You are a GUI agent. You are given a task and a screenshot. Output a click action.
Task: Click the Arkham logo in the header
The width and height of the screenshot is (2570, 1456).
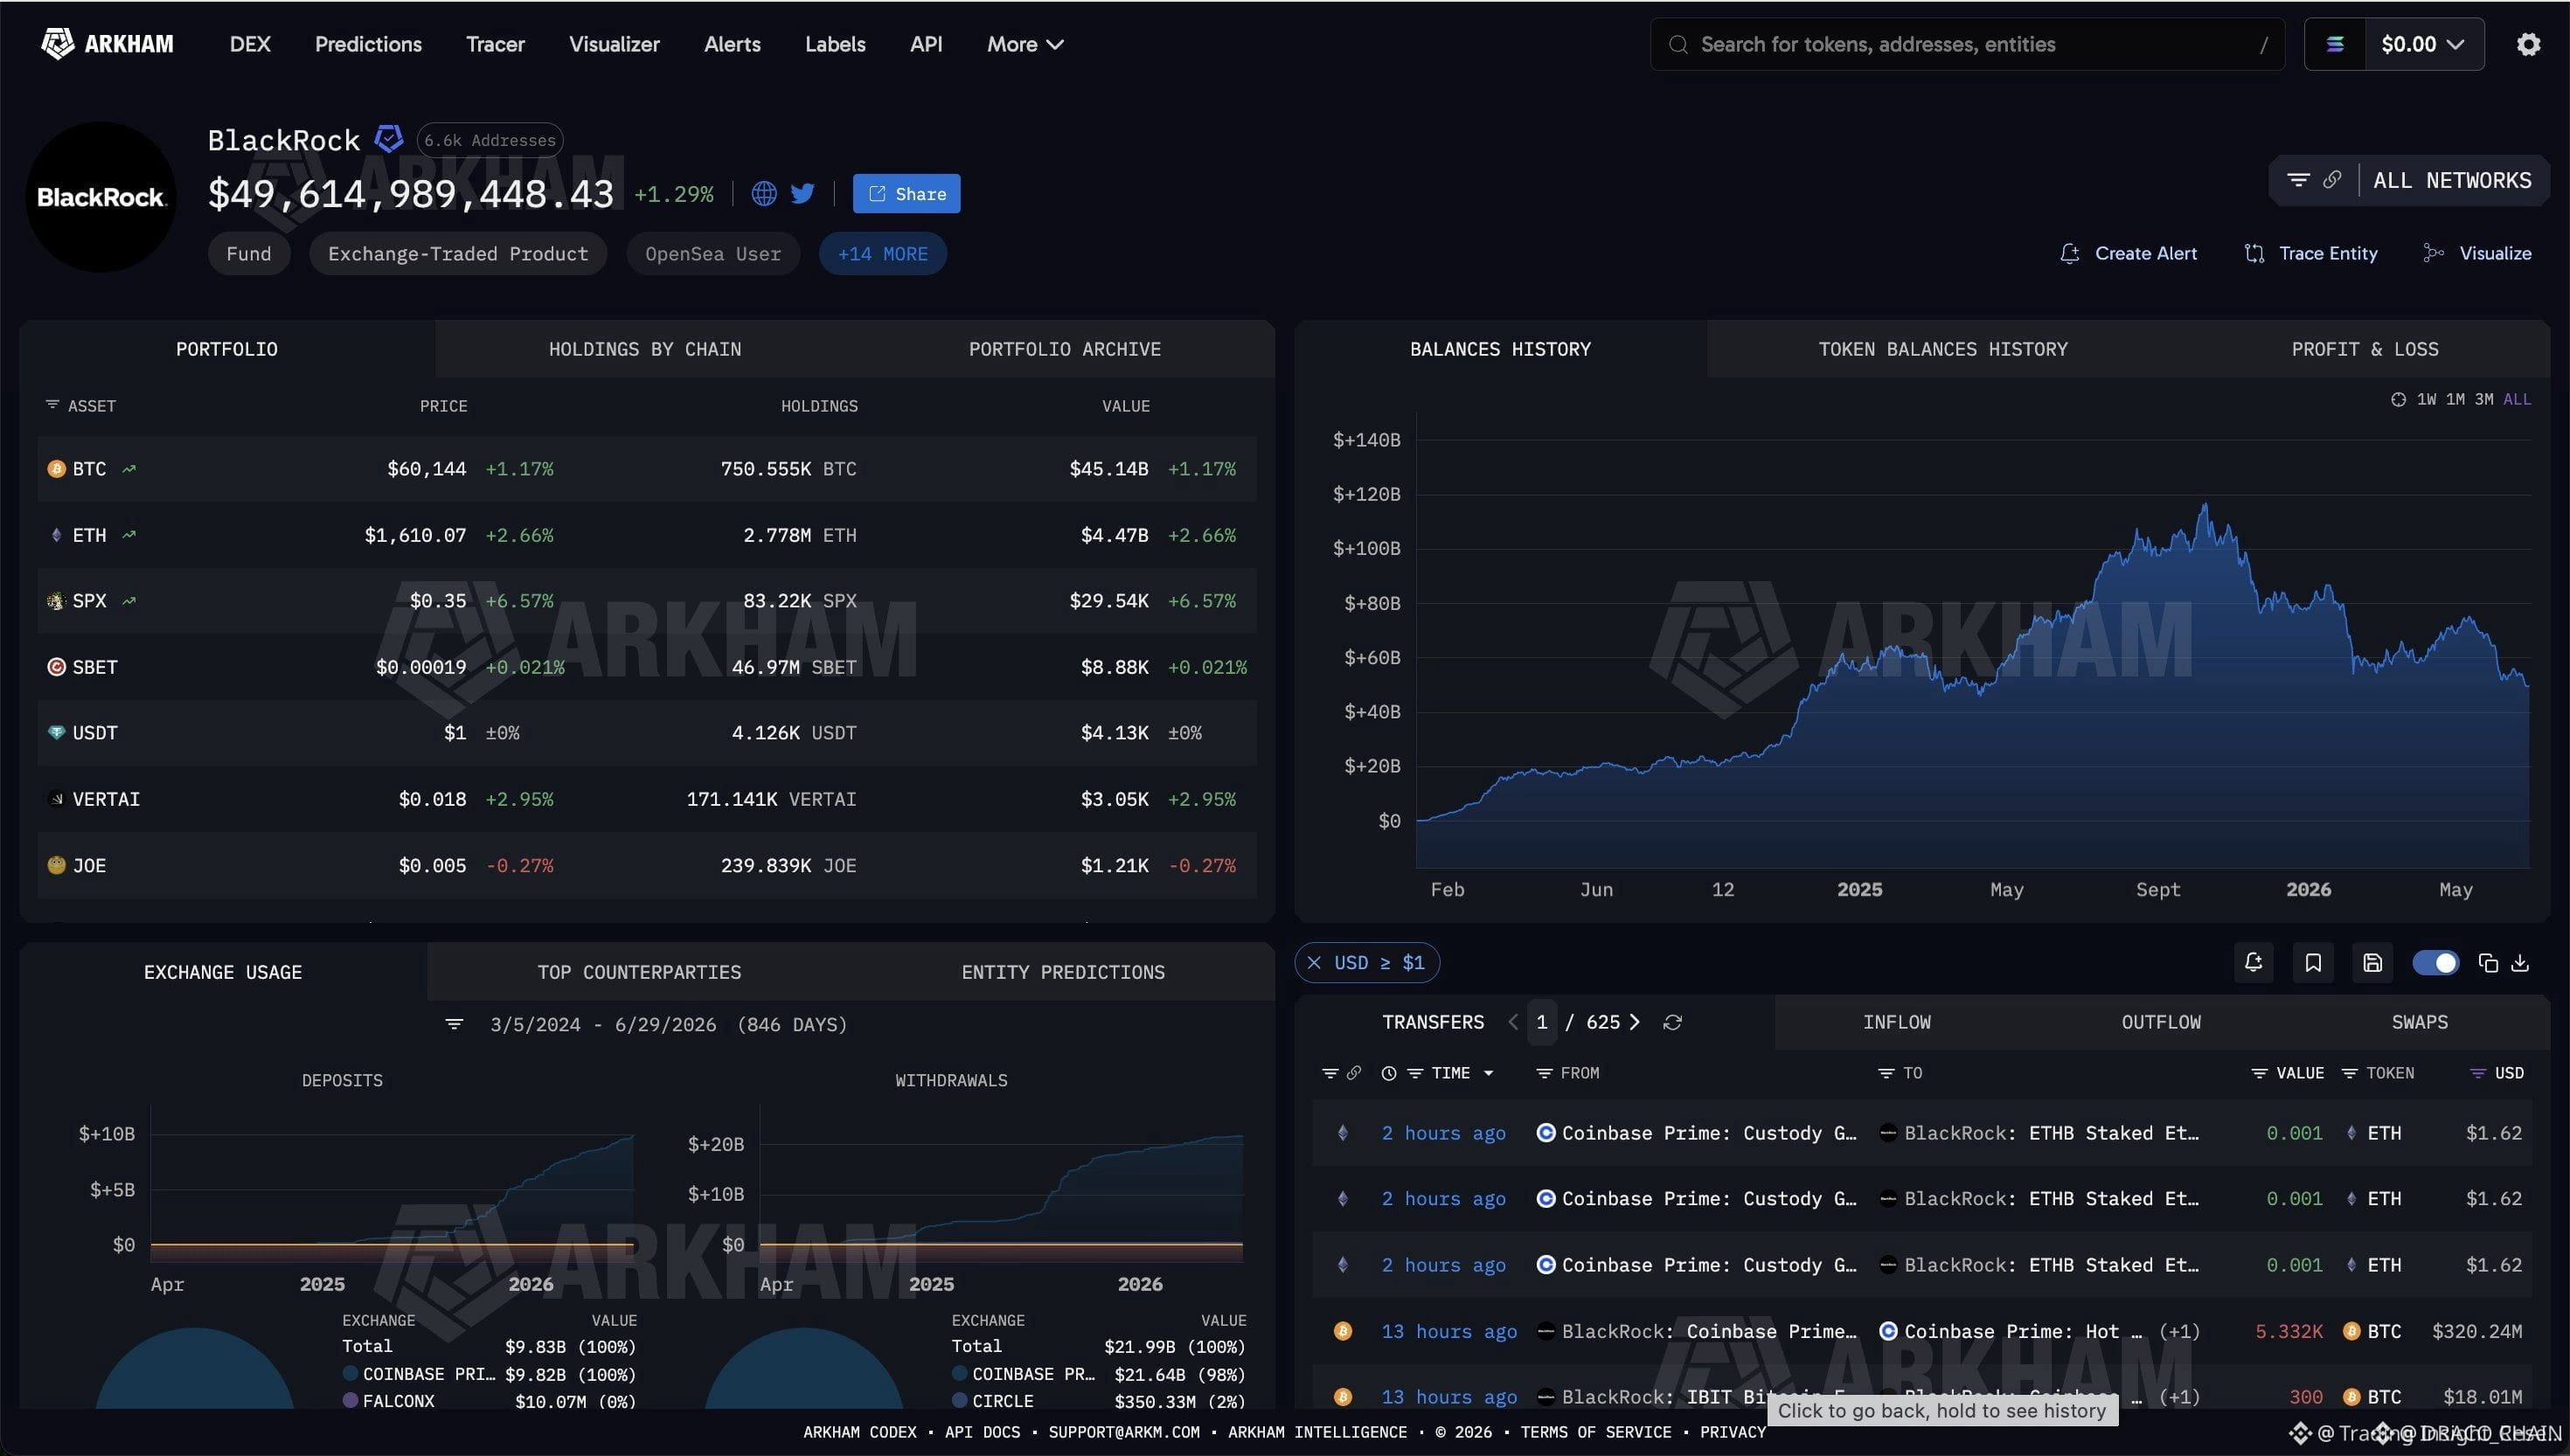click(107, 44)
